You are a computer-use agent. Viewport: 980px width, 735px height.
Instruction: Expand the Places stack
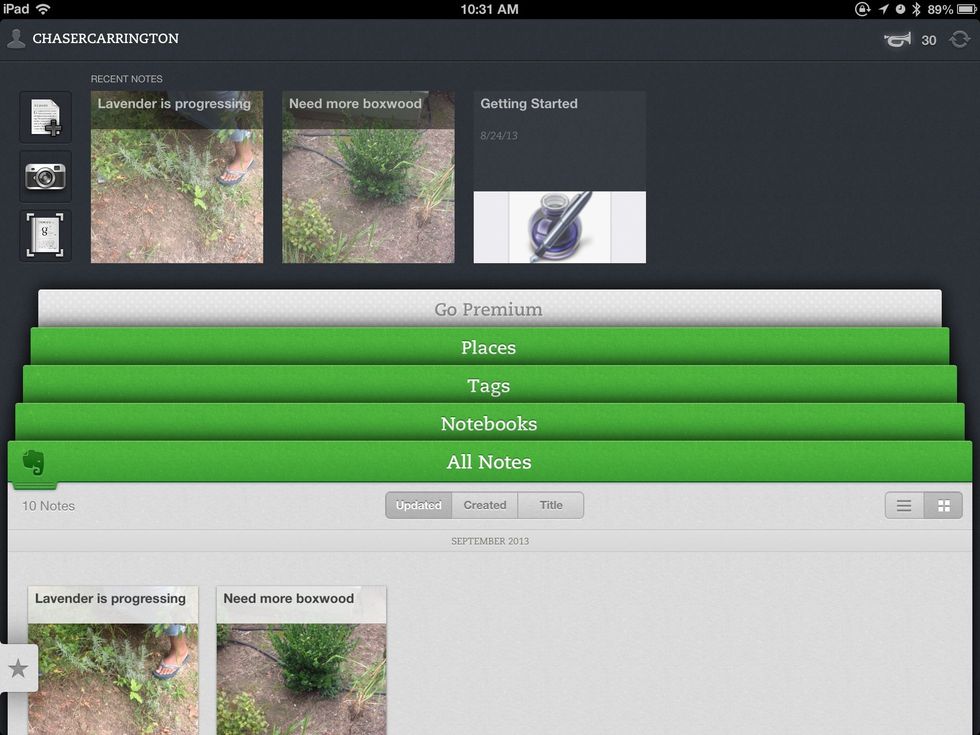pyautogui.click(x=489, y=347)
